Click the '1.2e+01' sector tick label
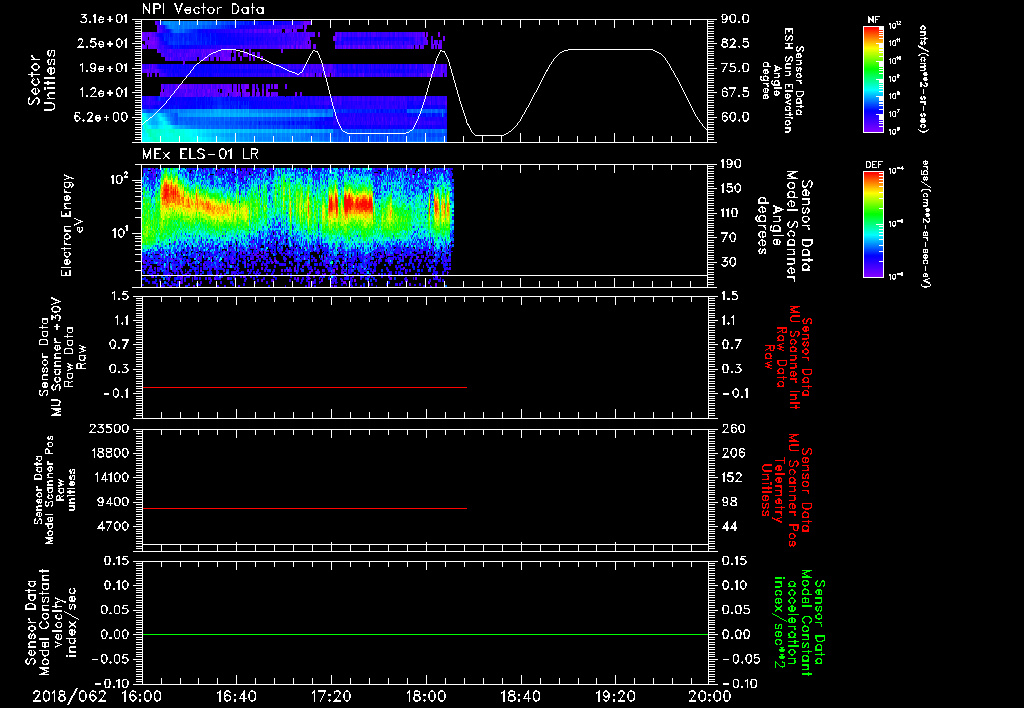1024x708 pixels. click(104, 93)
